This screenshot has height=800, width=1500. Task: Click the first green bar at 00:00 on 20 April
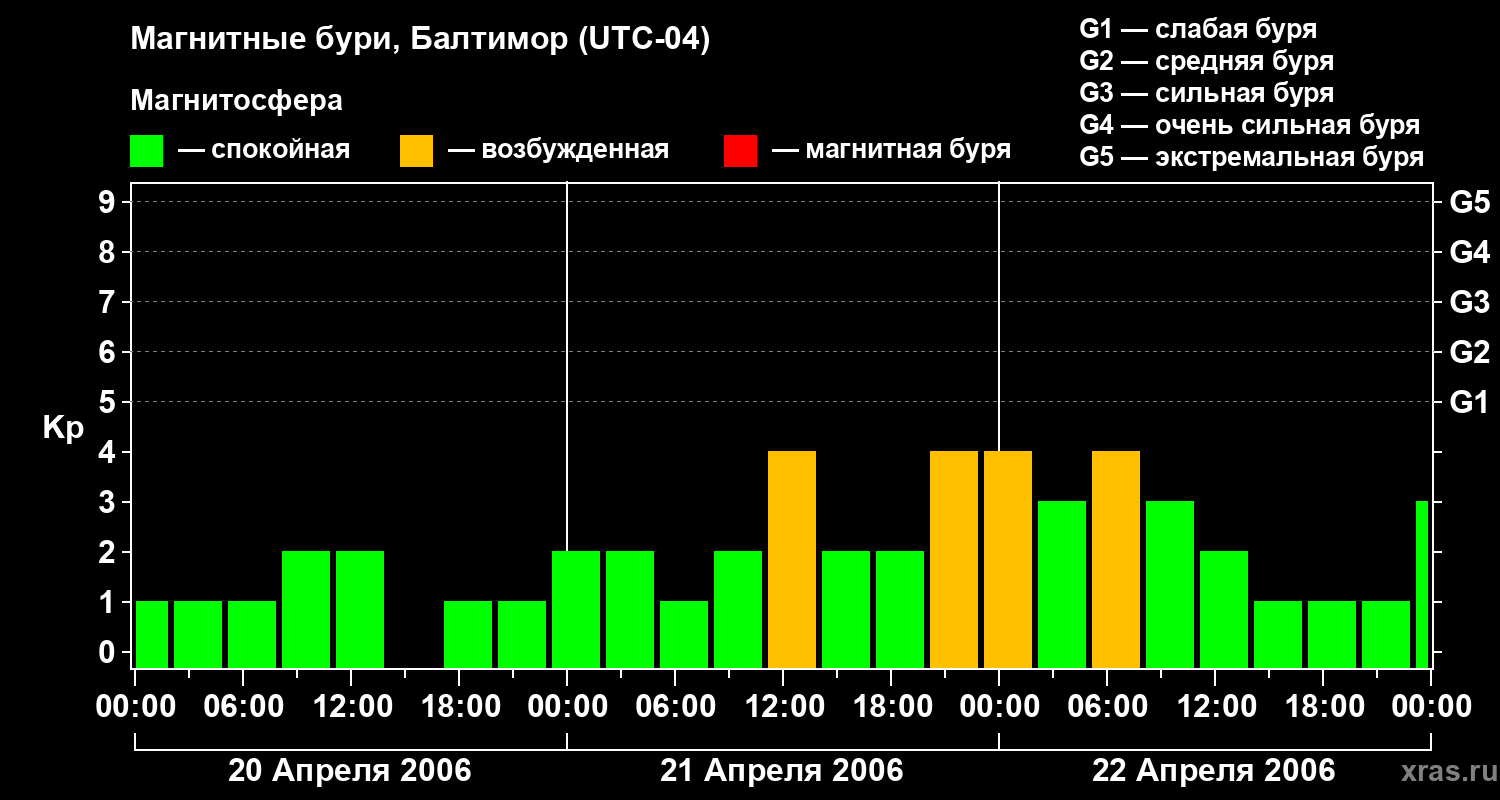click(152, 635)
